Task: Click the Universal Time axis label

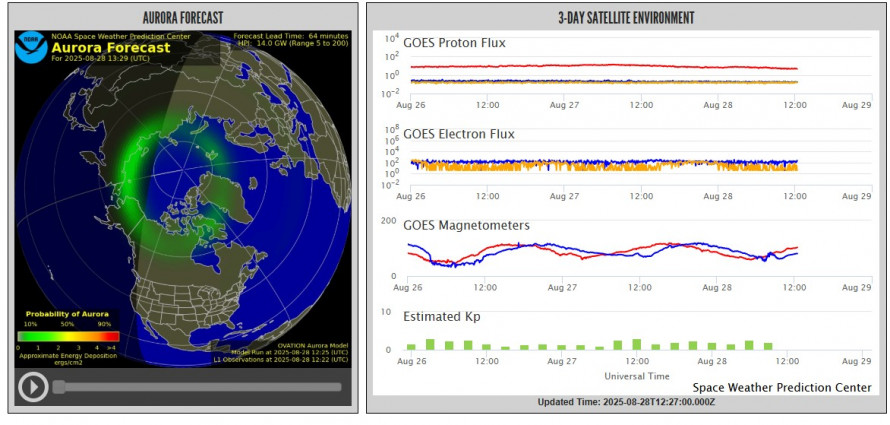Action: pyautogui.click(x=636, y=376)
